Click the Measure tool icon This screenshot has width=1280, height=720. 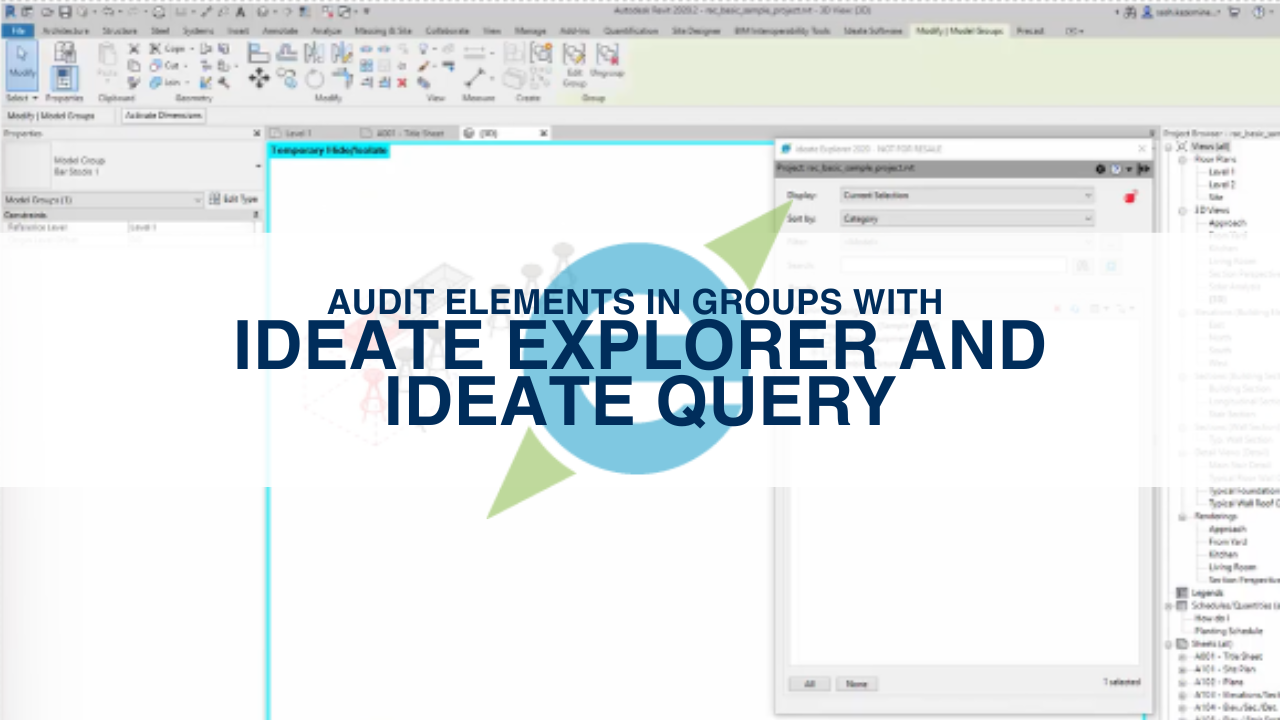tap(476, 77)
